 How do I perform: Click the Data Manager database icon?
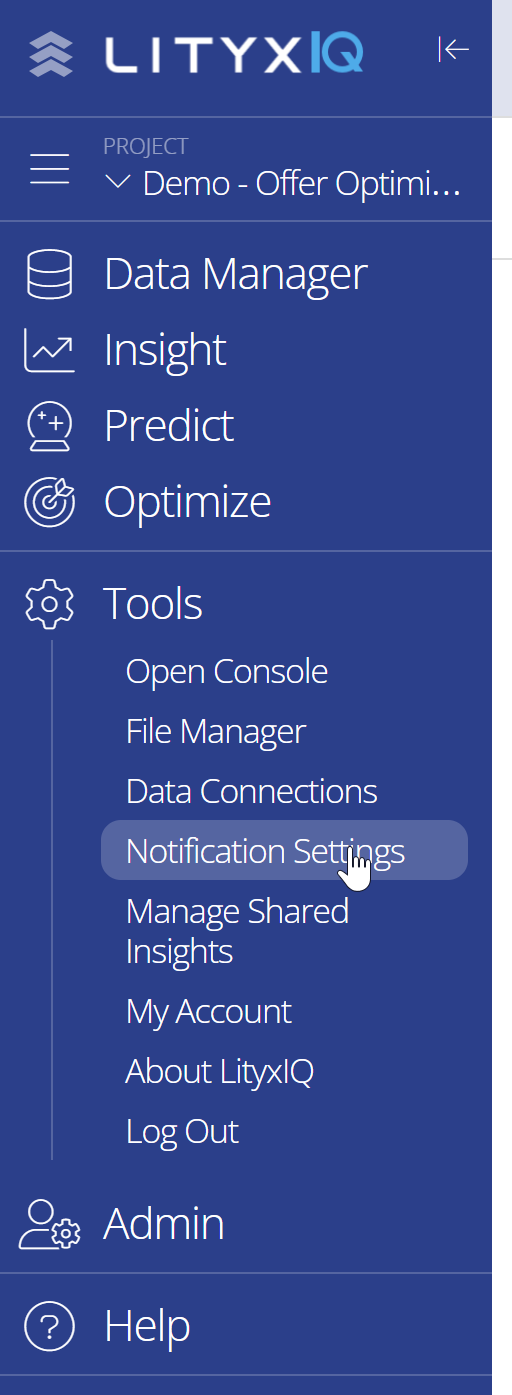click(49, 275)
